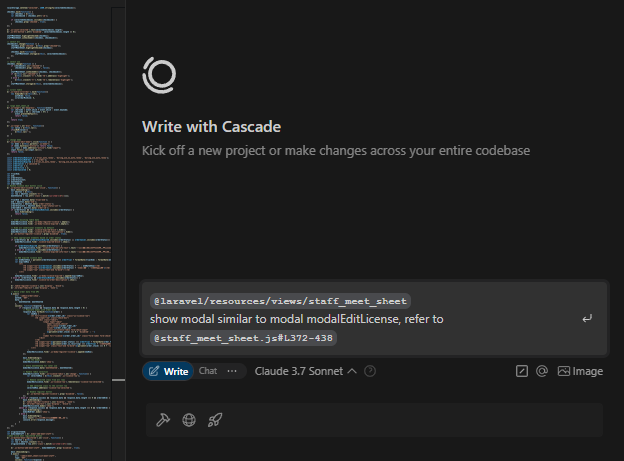Open the more options ellipsis menu

click(232, 371)
